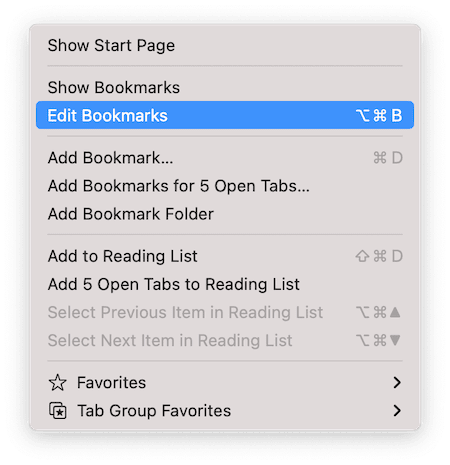Viewport: 450px width, 465px height.
Task: Choose Add Bookmarks for 5 Open Tabs…
Action: pos(225,186)
